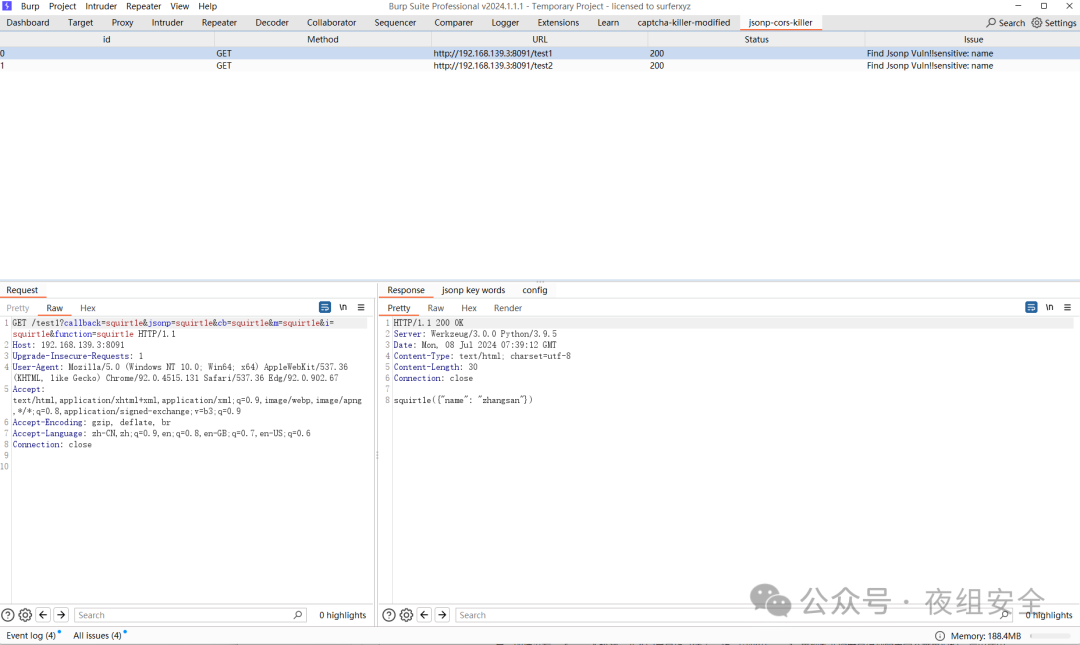Switch to the Target tab
Screen dimensions: 1080x645
[x=81, y=23]
